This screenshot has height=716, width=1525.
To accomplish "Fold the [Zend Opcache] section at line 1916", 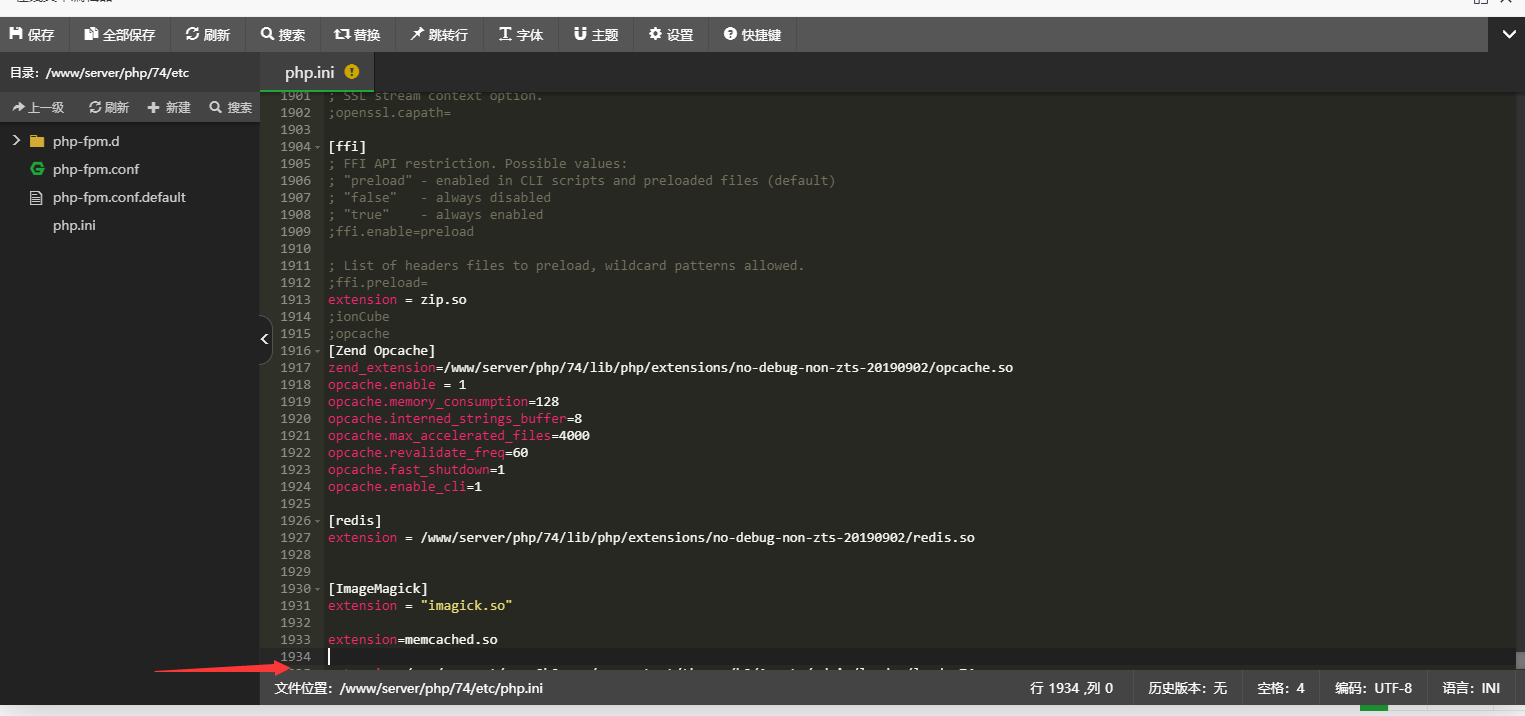I will [318, 351].
